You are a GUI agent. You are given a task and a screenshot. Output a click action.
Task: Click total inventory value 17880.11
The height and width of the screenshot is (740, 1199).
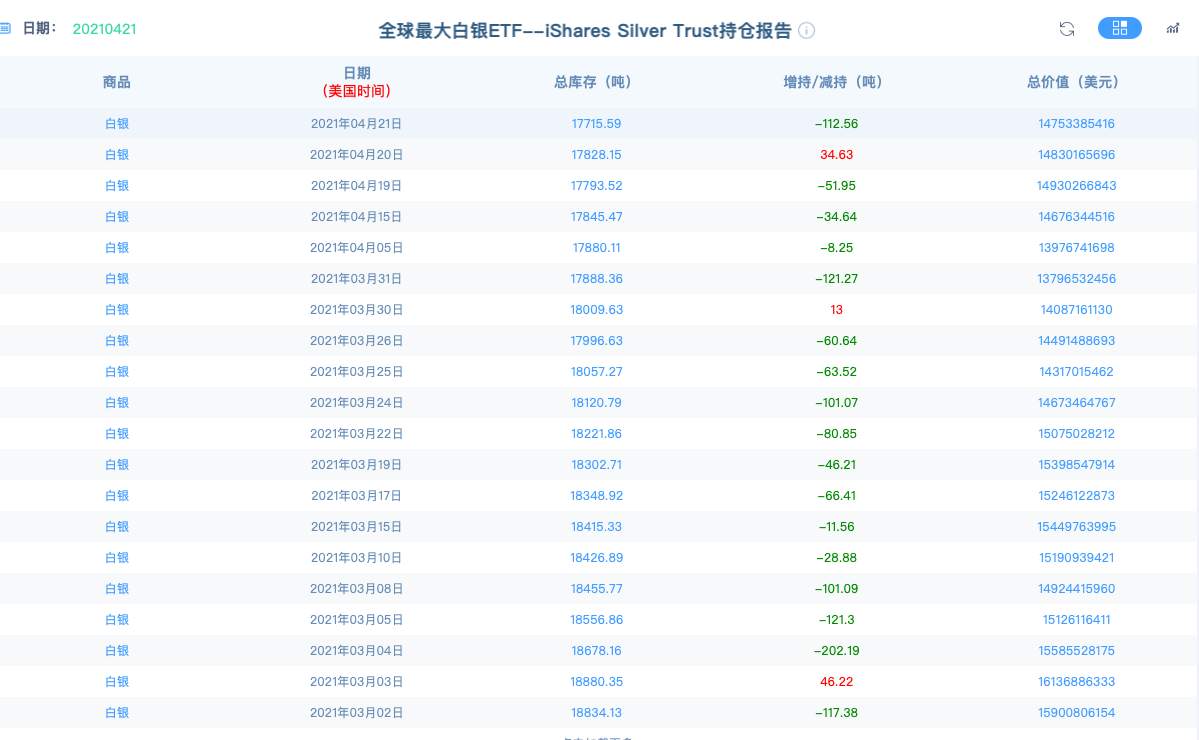click(596, 248)
